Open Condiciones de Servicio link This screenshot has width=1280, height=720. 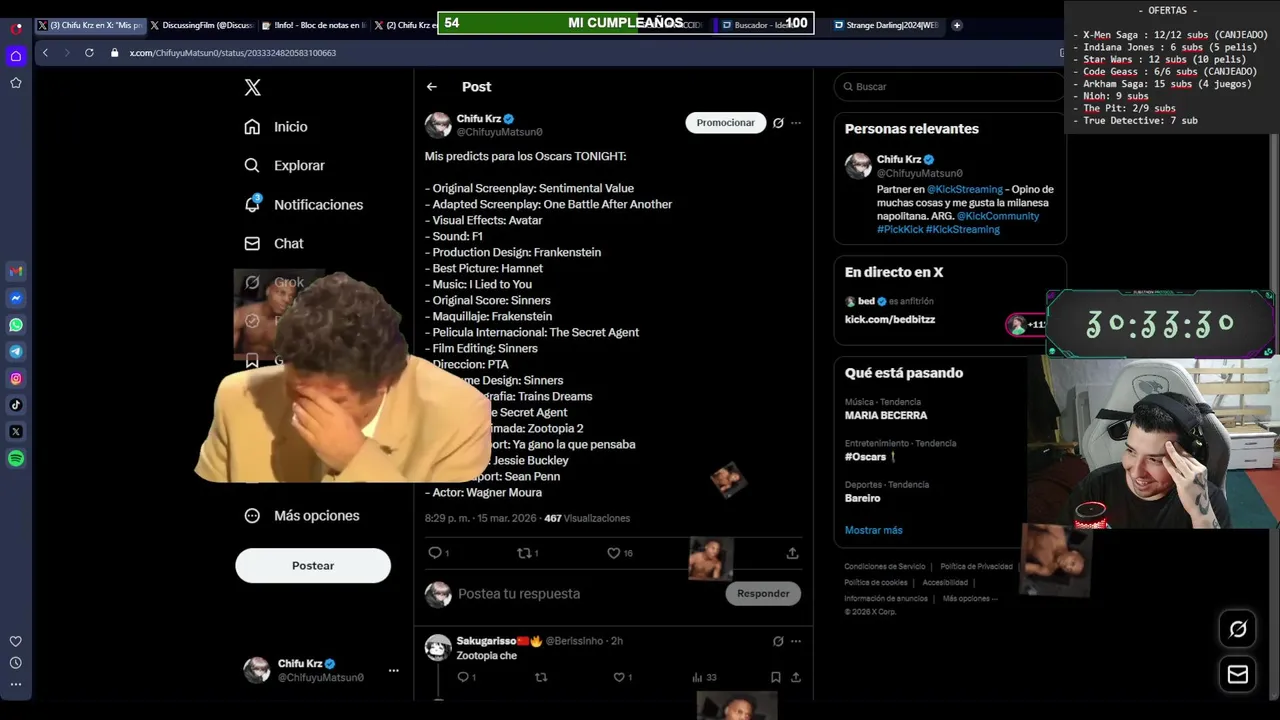(x=885, y=567)
